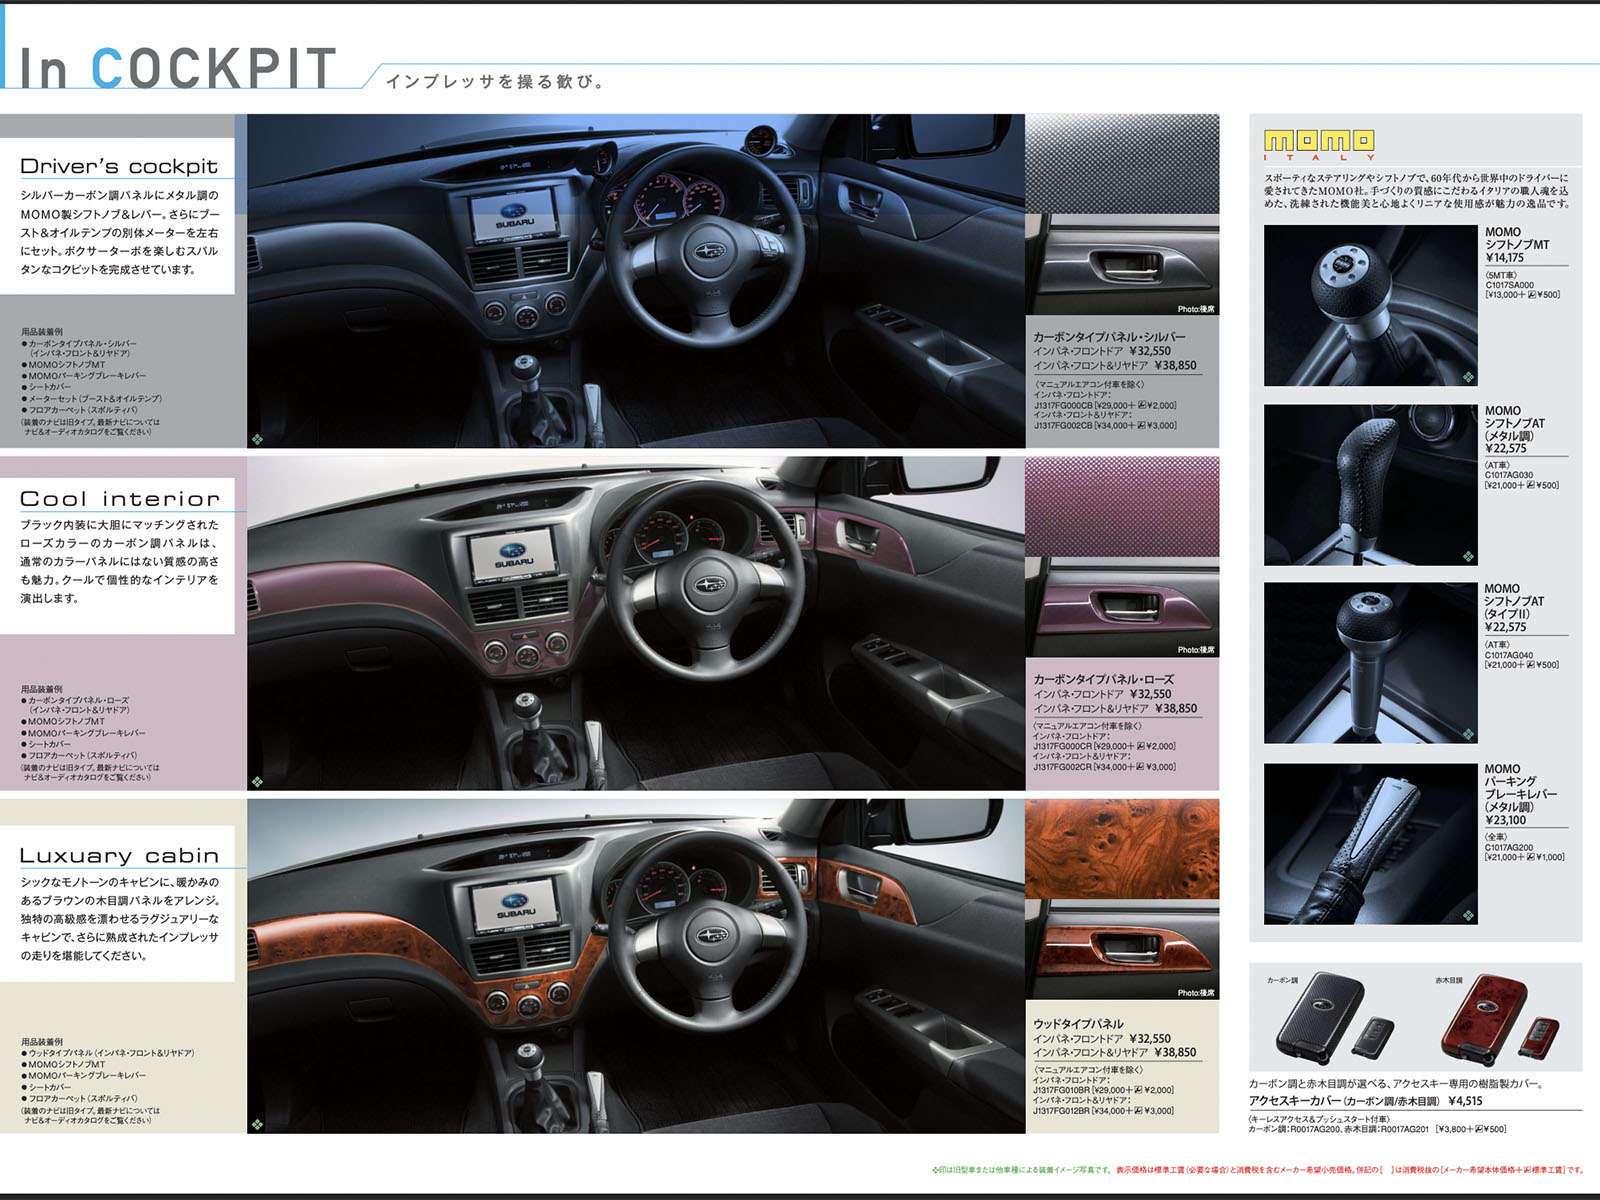Click the green clover mark on the parking brake lever photo
Screen dimensions: 1600x1200
click(1467, 915)
